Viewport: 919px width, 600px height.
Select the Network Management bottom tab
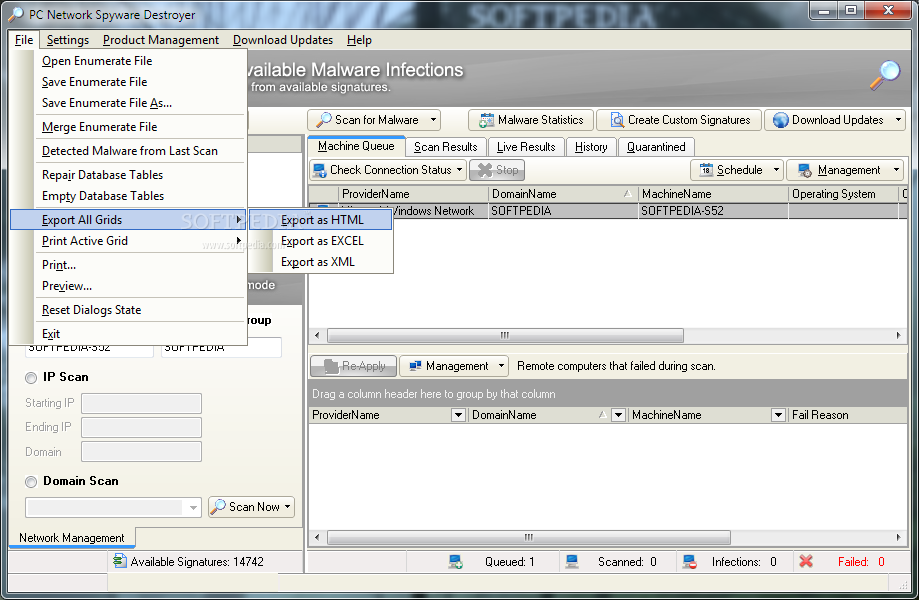pos(72,537)
